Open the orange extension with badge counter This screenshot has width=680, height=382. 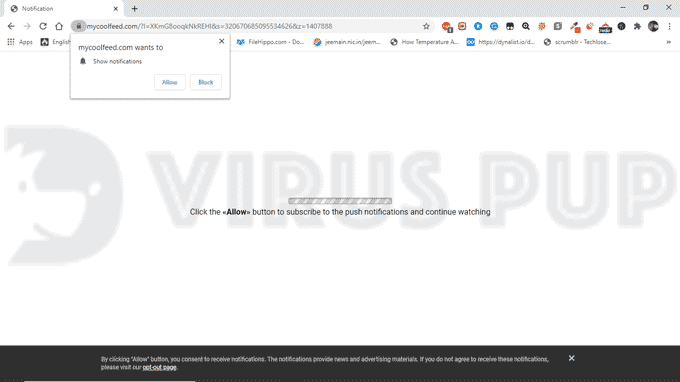point(447,27)
